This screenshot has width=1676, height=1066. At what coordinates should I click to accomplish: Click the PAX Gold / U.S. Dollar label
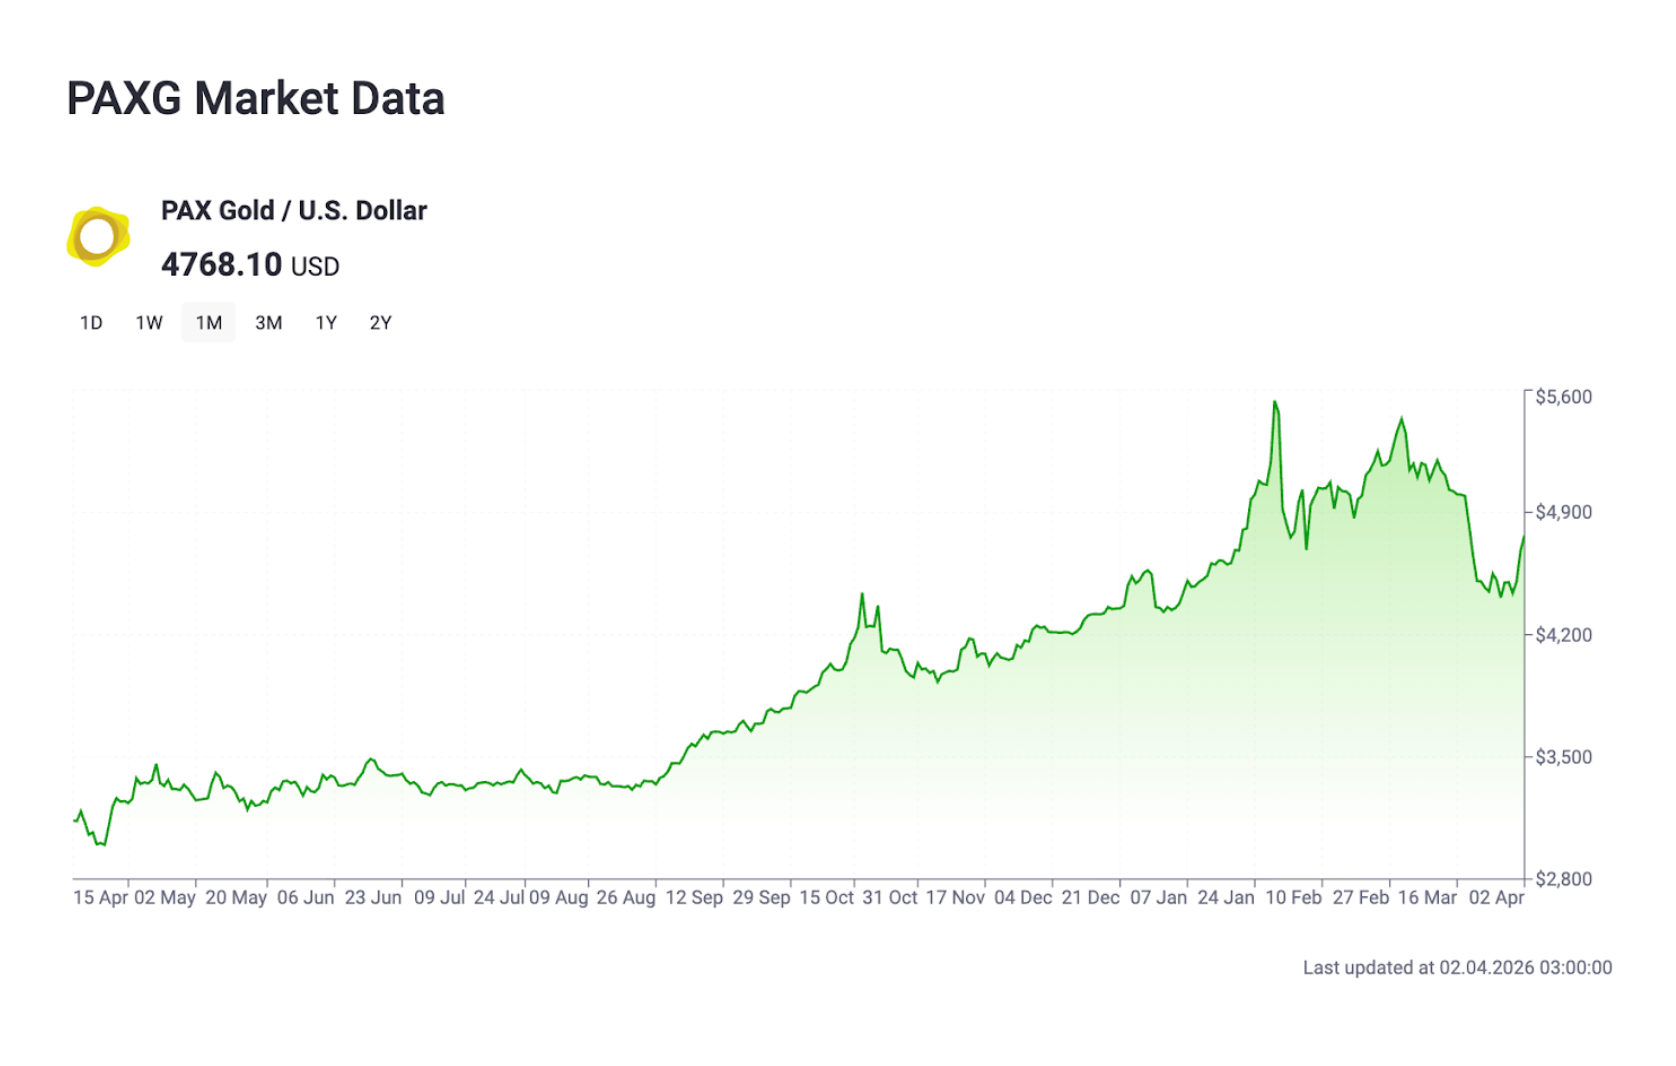click(x=294, y=210)
